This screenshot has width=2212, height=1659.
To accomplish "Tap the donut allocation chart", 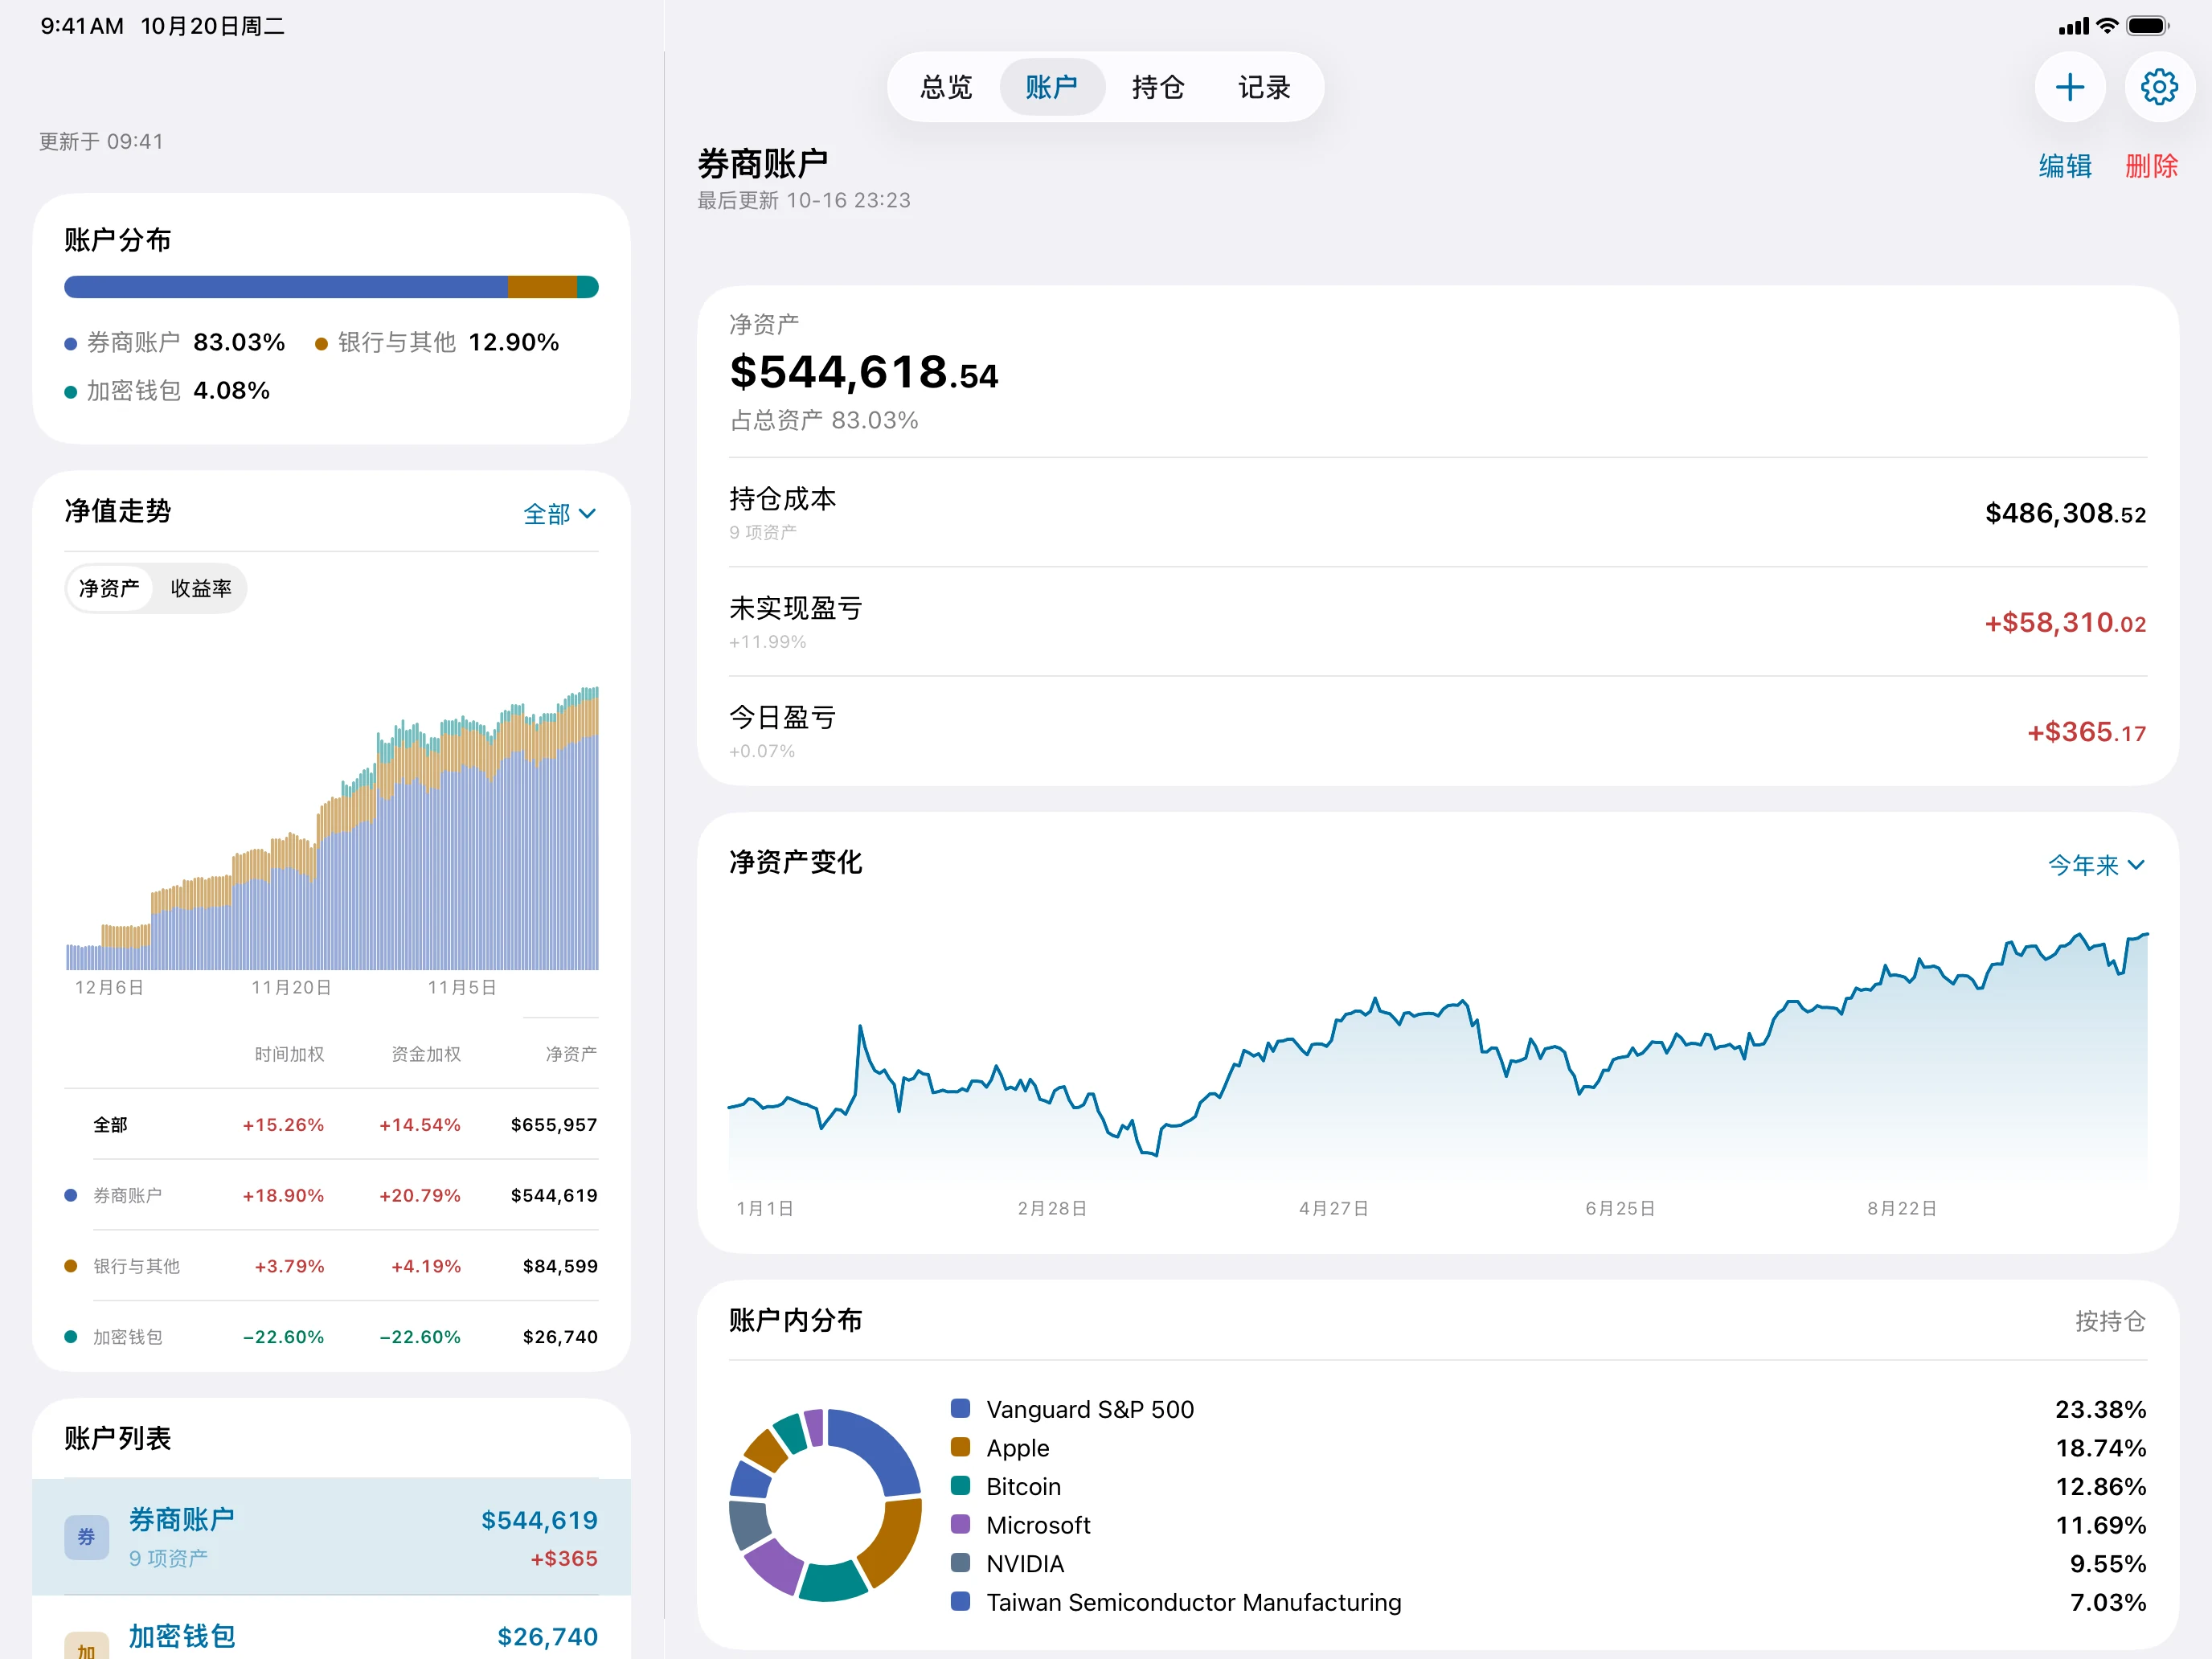I will 825,1505.
